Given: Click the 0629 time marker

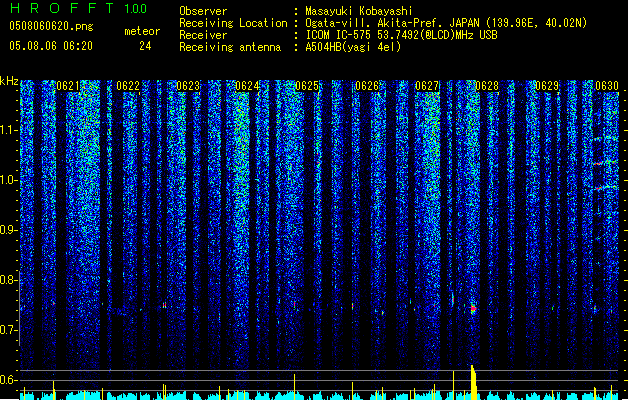Looking at the screenshot, I should pyautogui.click(x=547, y=86).
